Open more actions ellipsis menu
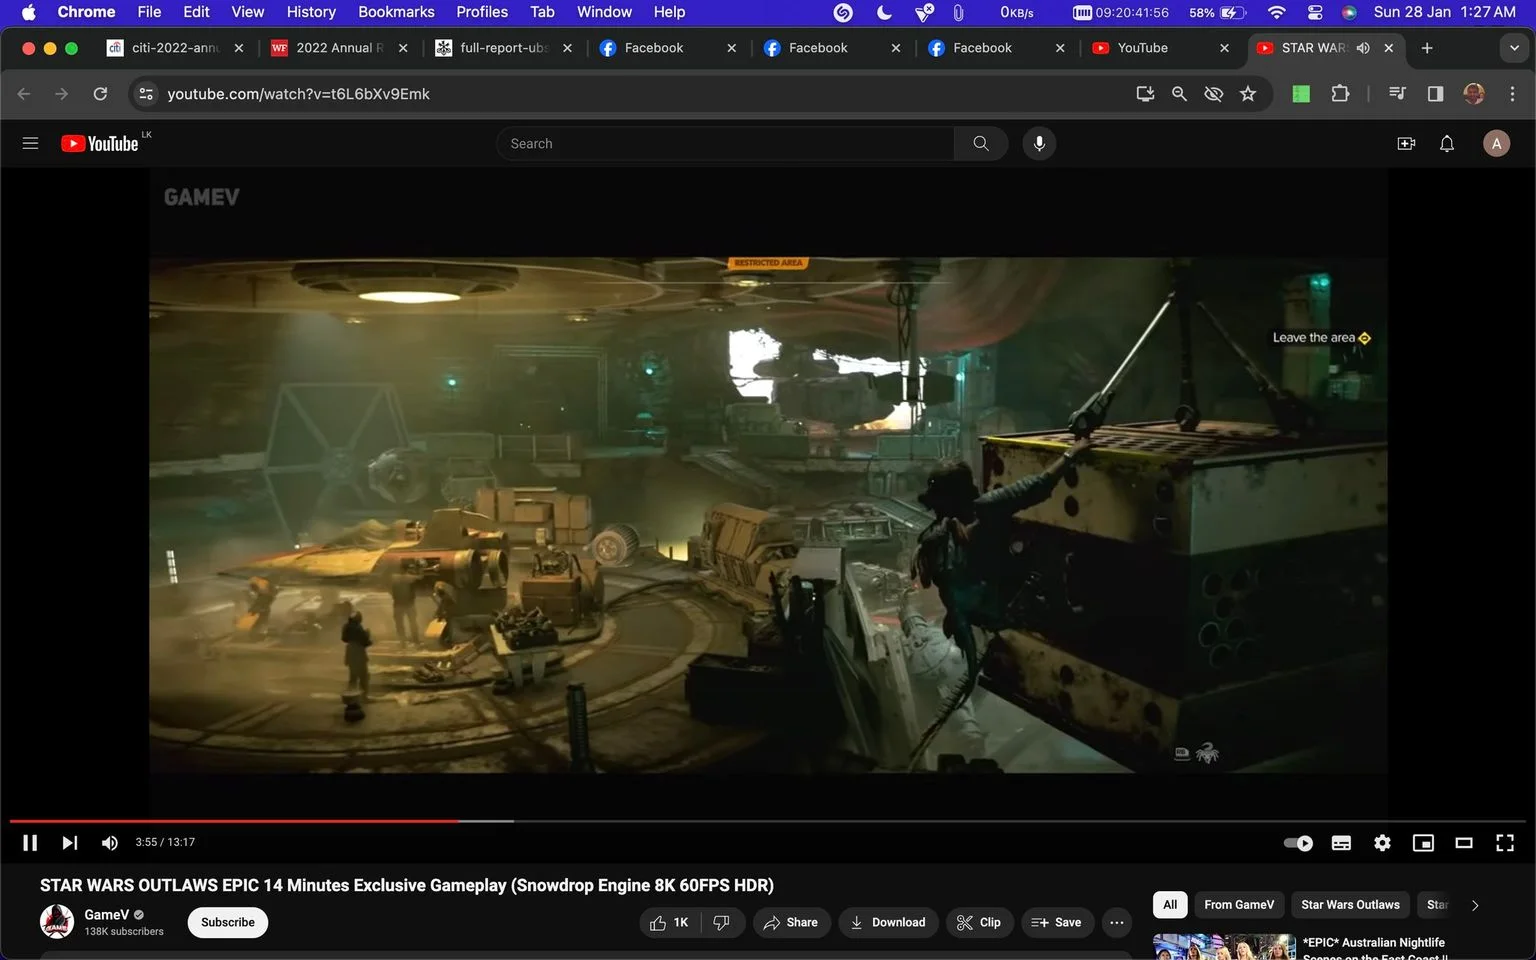This screenshot has width=1536, height=960. point(1117,923)
